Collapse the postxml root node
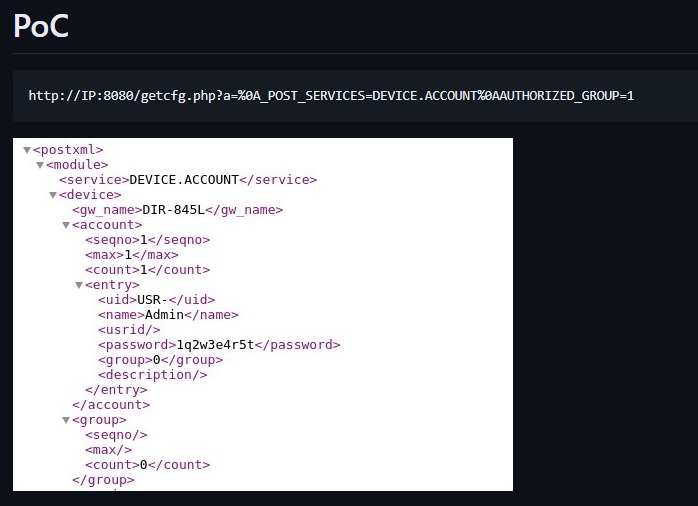This screenshot has width=698, height=506. coord(27,150)
